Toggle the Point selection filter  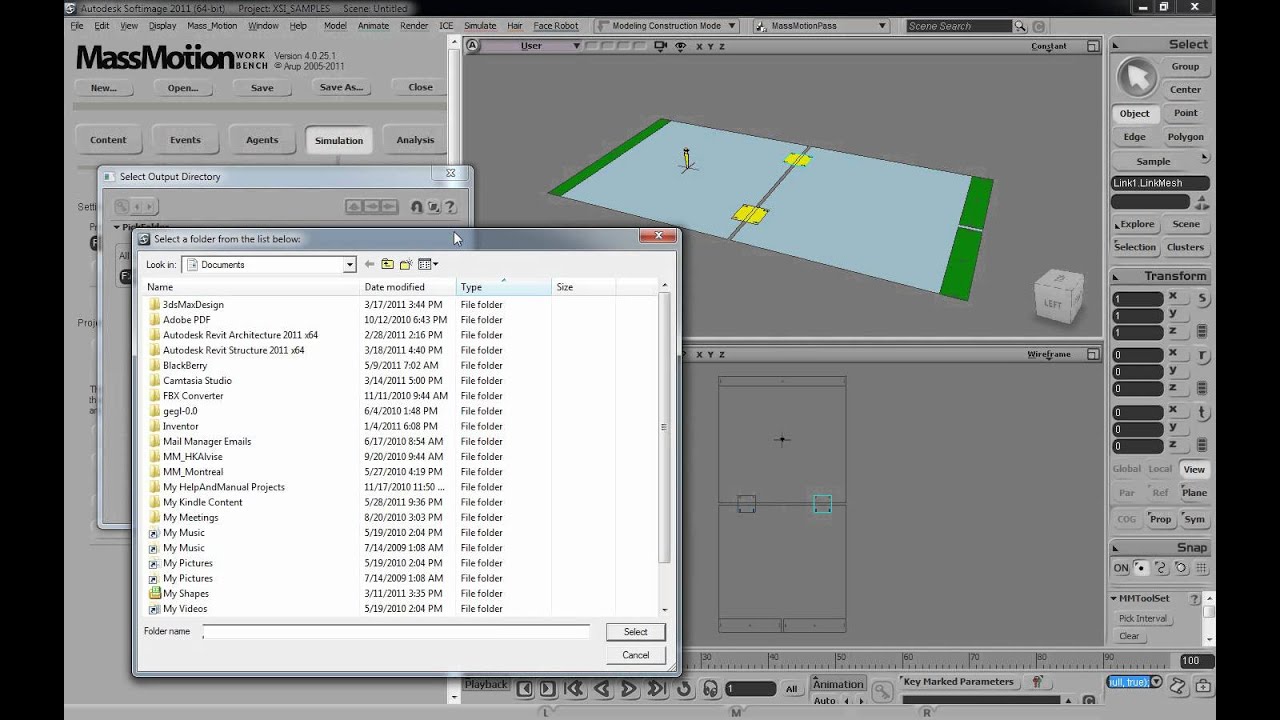1186,113
